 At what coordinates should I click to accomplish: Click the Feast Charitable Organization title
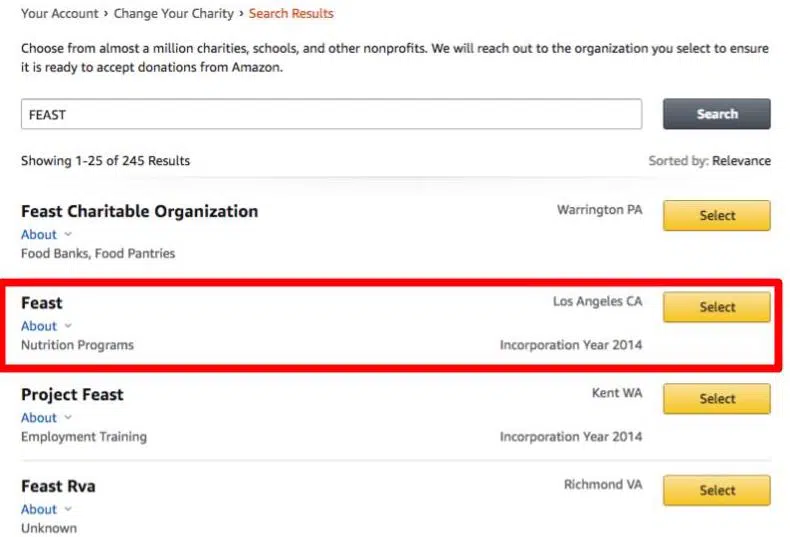coord(140,212)
